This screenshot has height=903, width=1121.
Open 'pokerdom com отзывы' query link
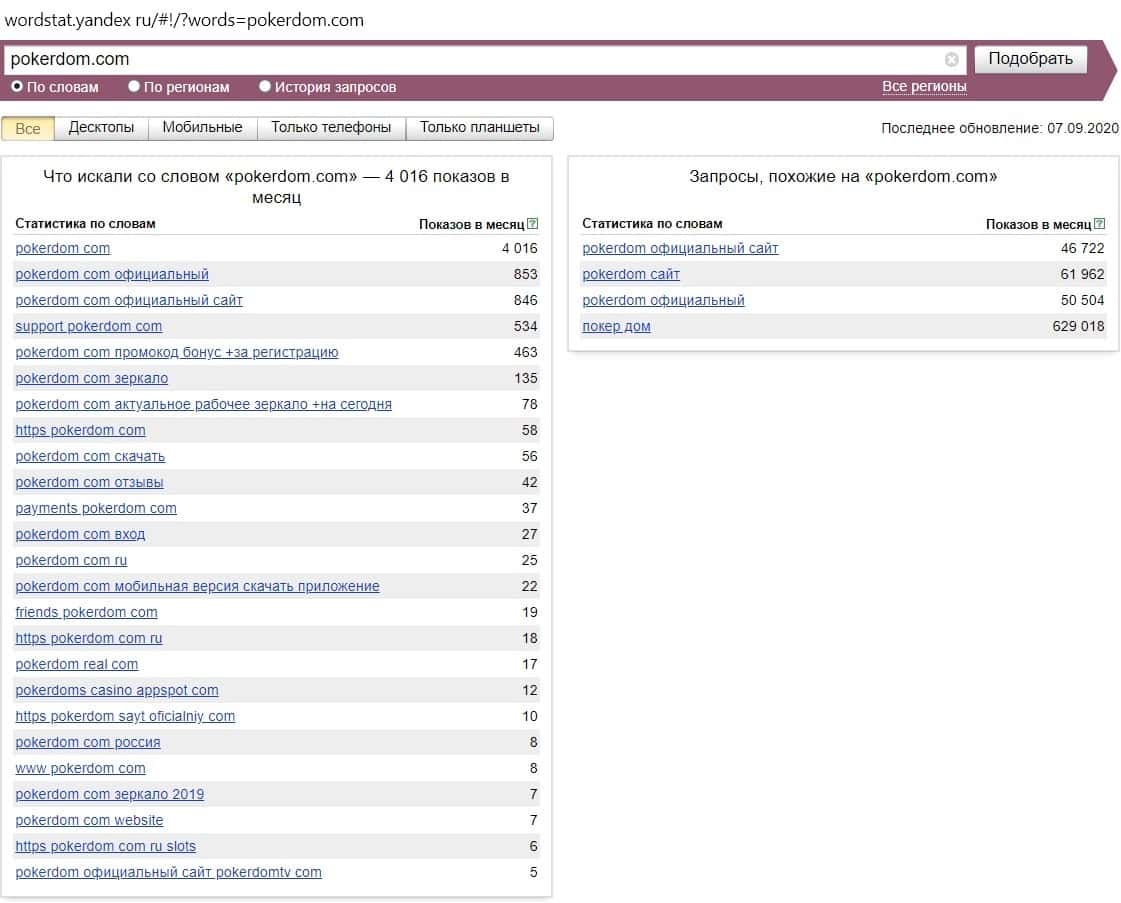[x=90, y=482]
